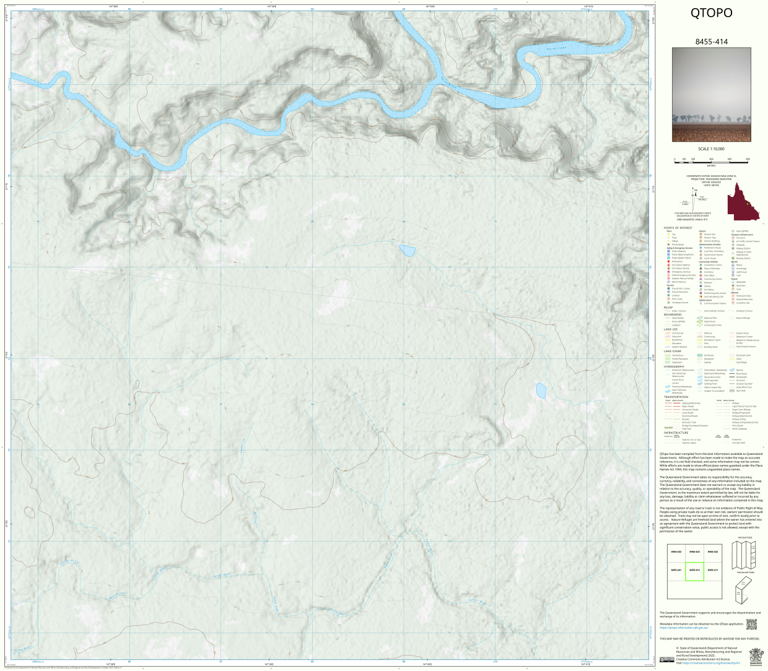
Task: Click the maroon Queensland locator map
Action: [743, 201]
